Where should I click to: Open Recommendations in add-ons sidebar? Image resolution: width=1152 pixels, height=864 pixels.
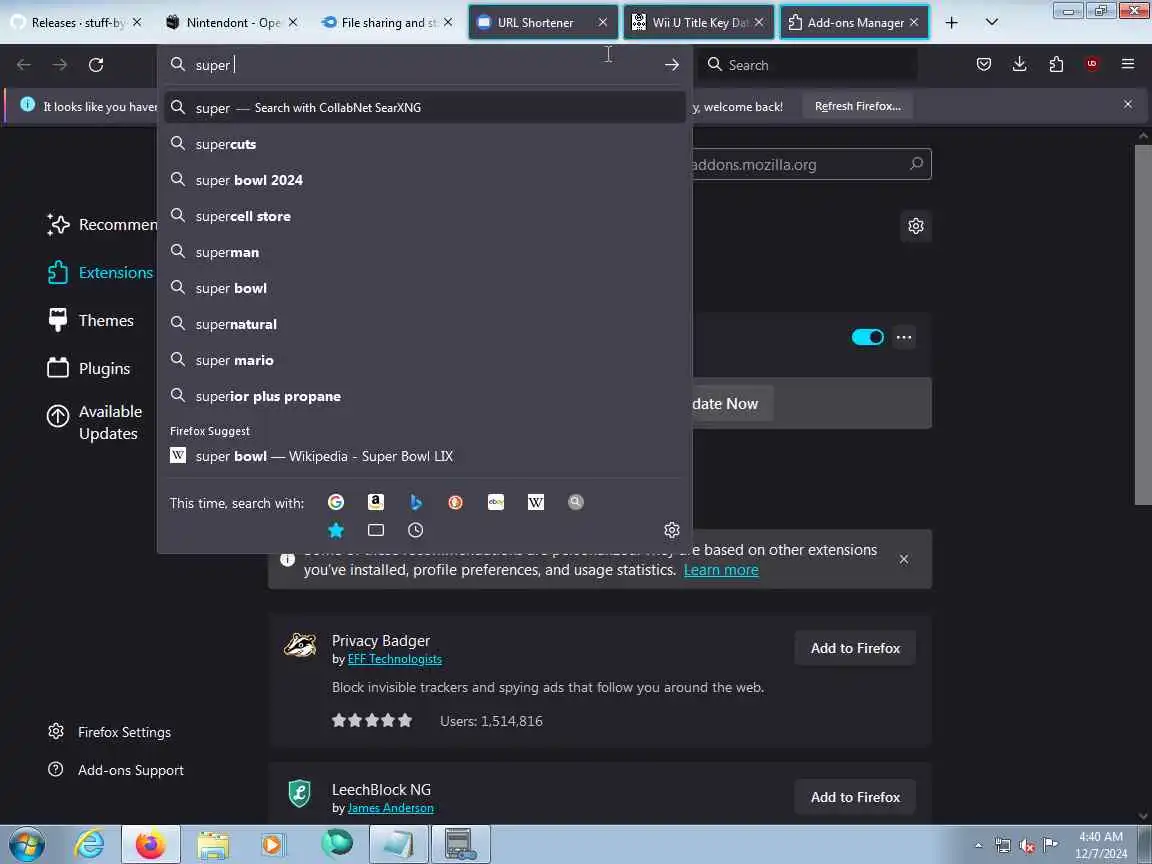pos(101,225)
